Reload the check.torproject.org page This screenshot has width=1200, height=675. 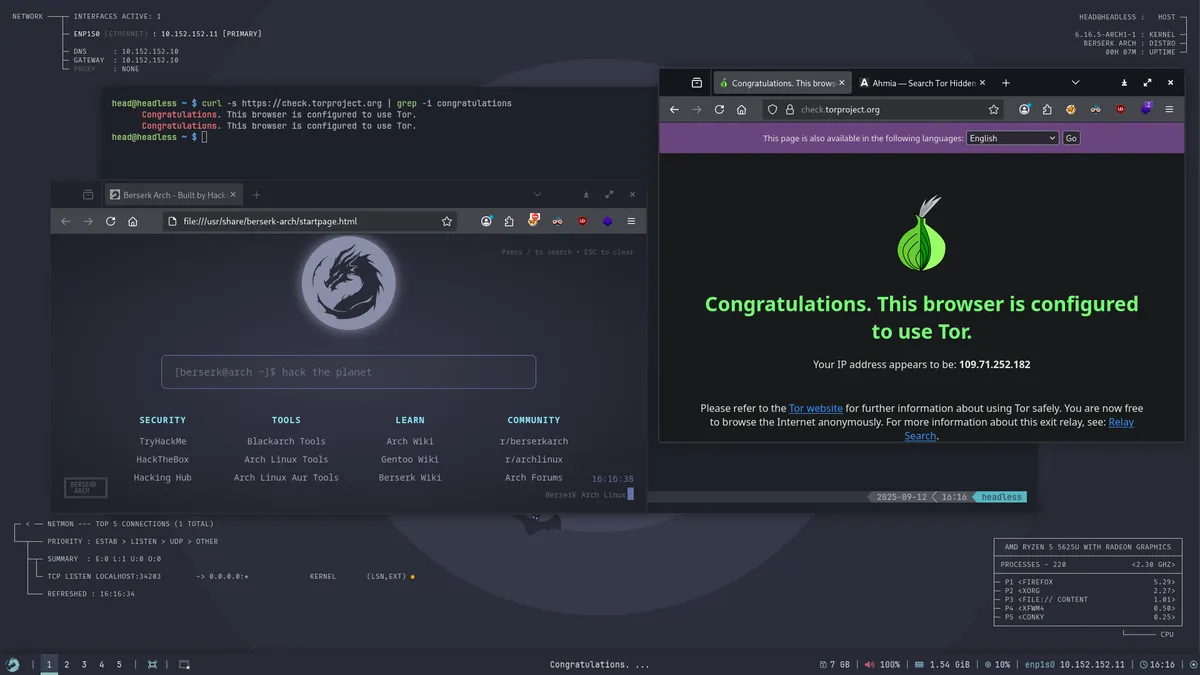(x=718, y=109)
